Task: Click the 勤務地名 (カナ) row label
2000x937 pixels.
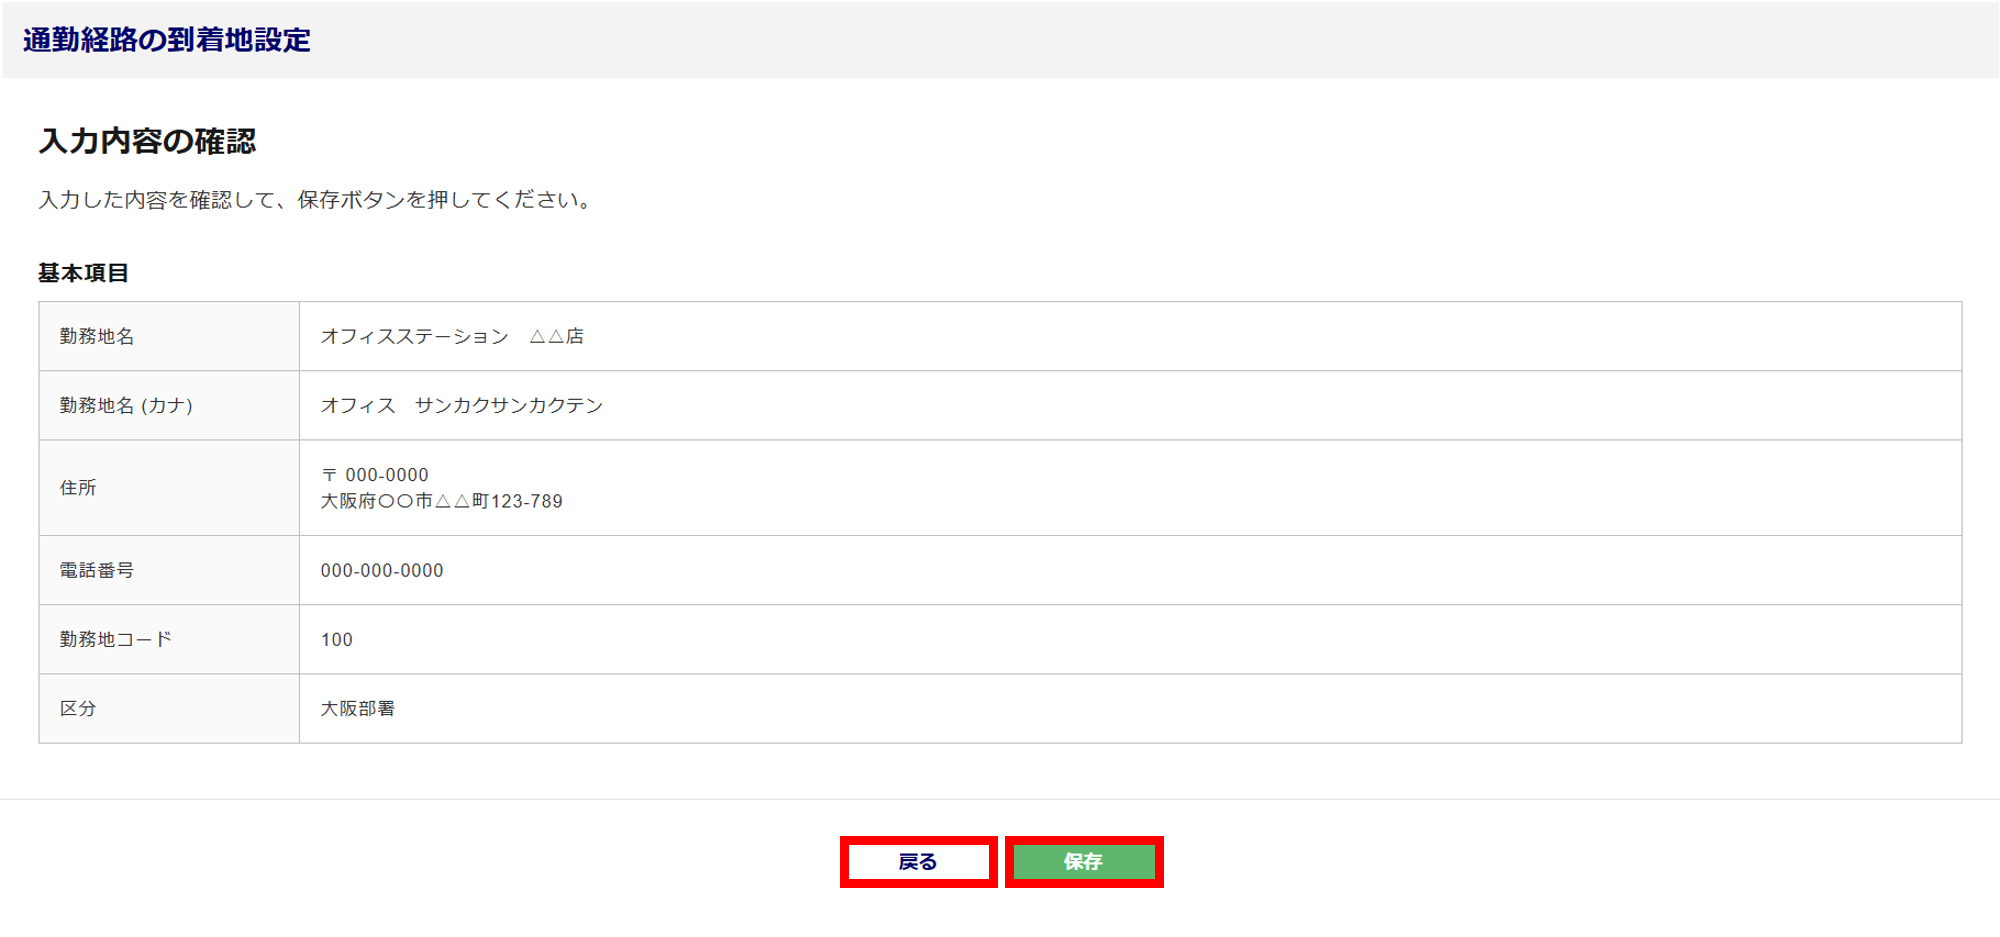Action: pos(126,405)
